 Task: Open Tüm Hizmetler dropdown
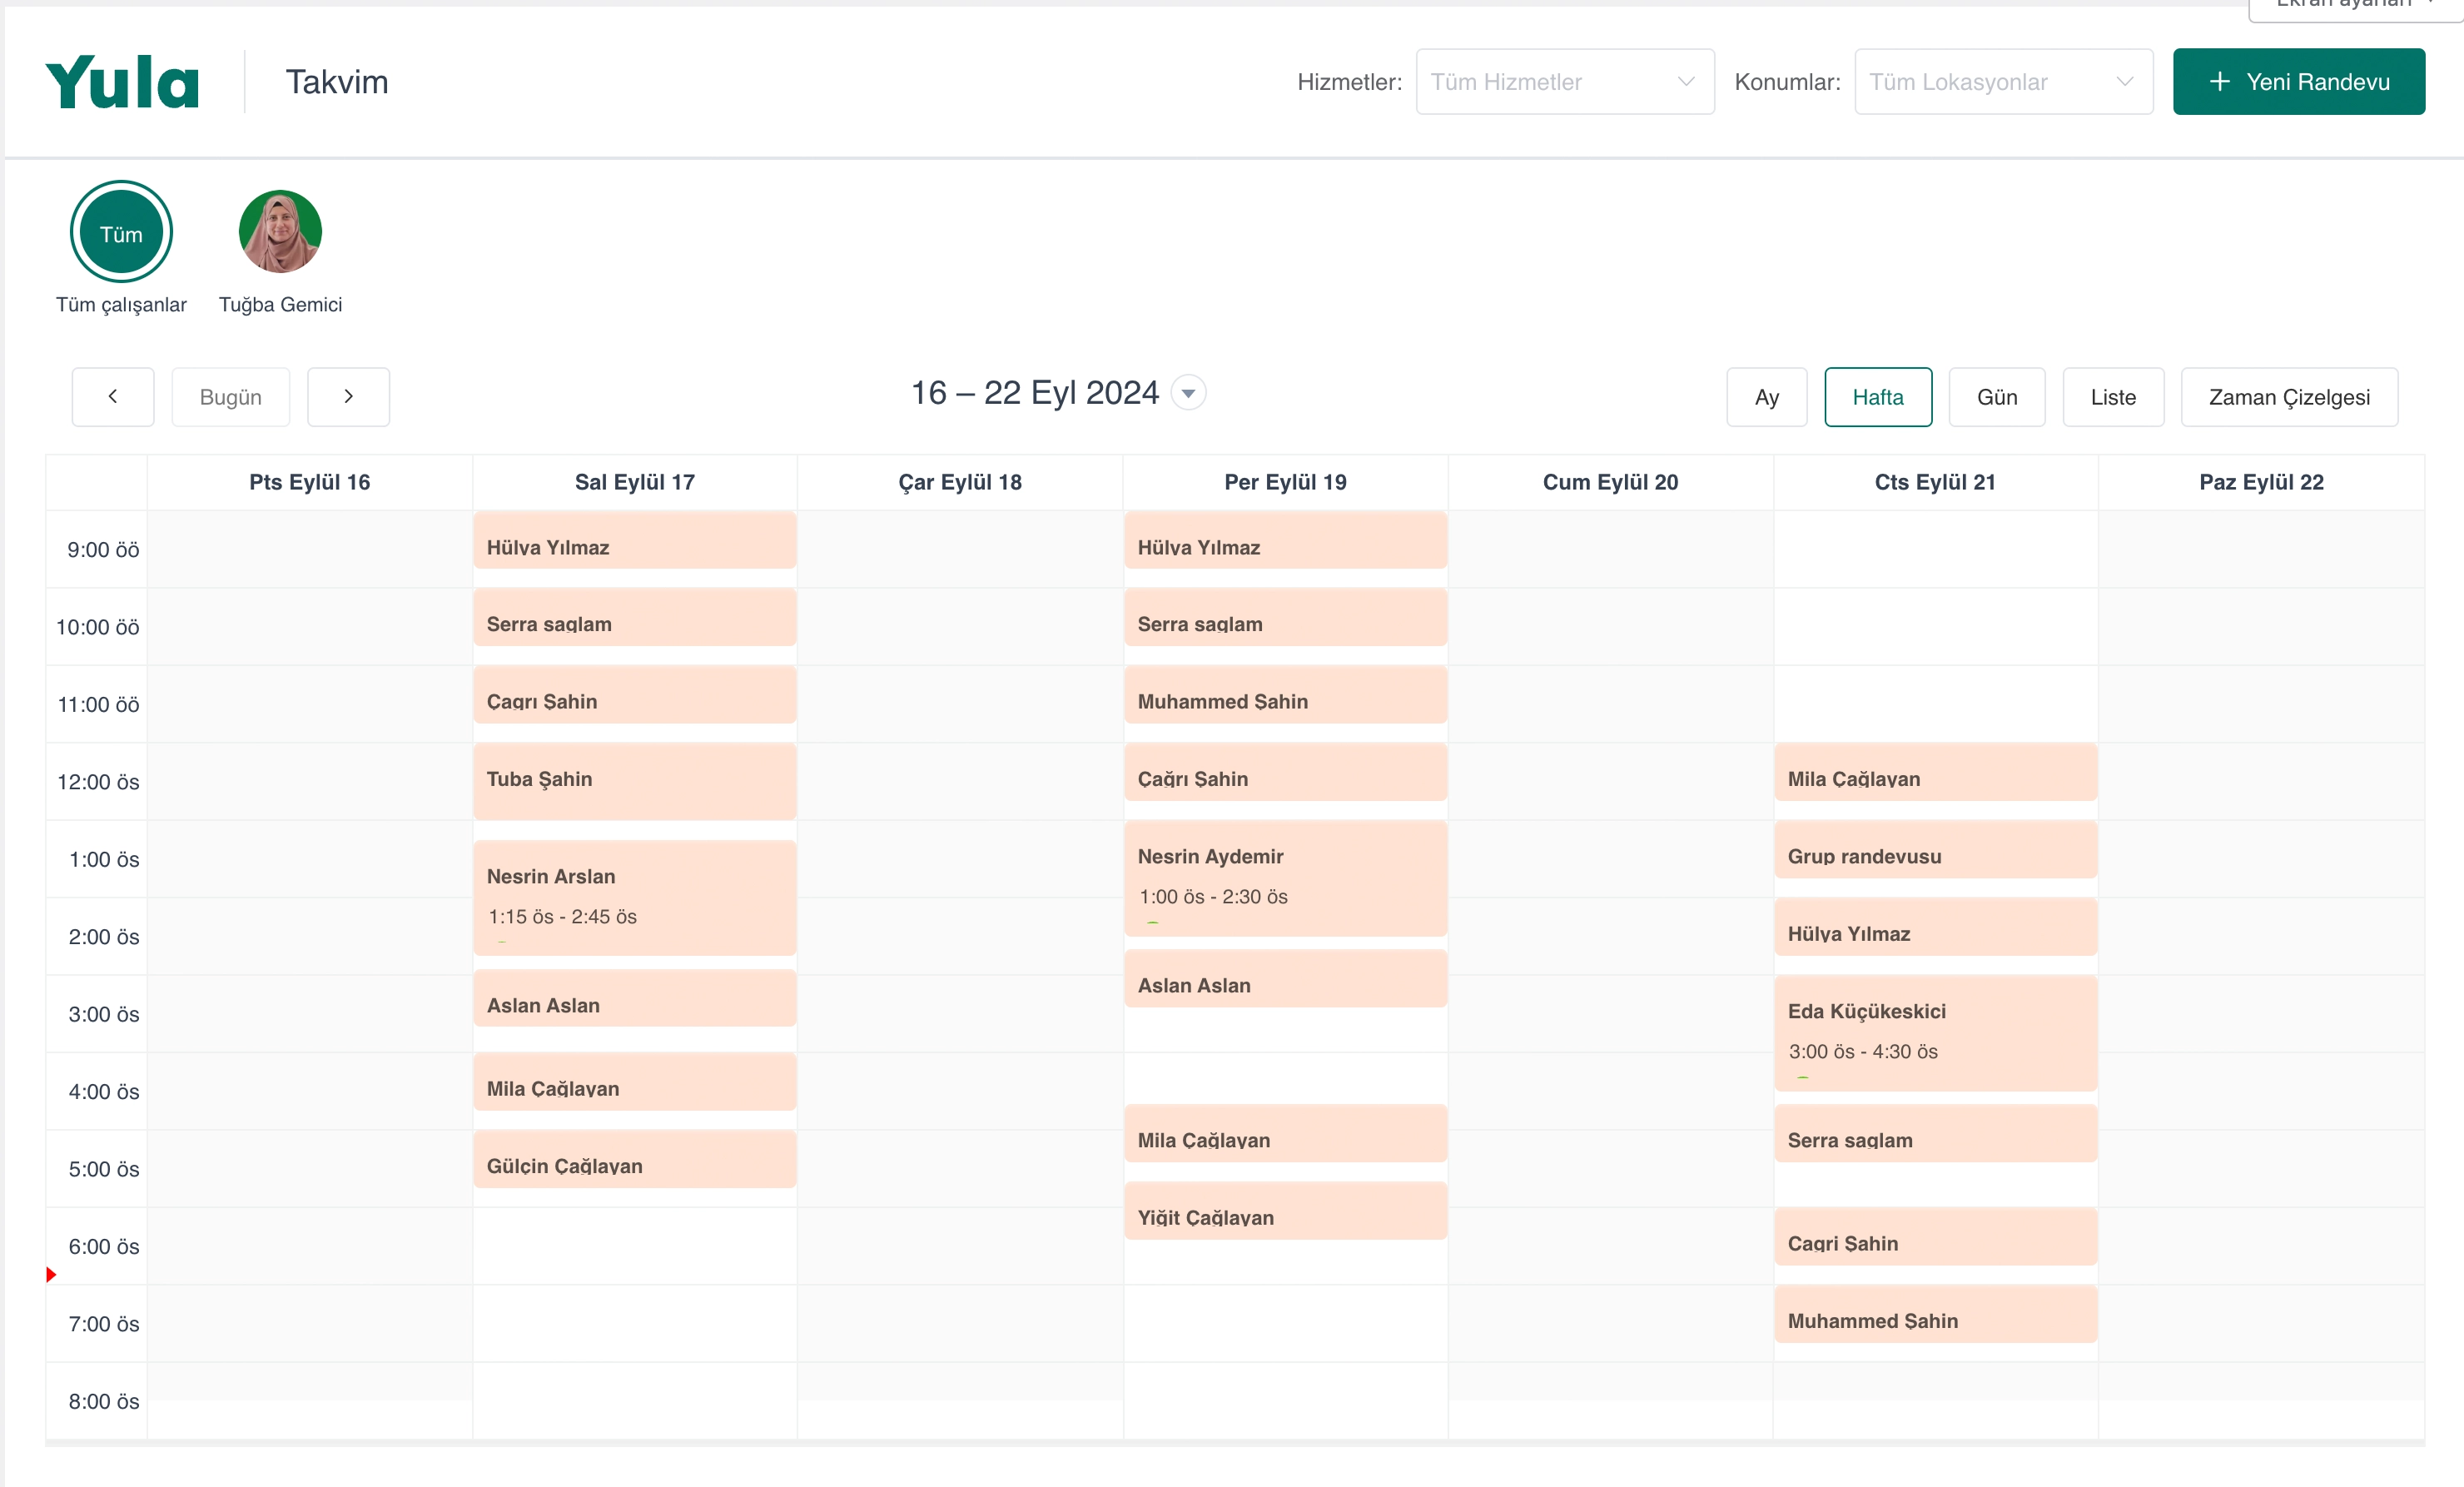1564,82
